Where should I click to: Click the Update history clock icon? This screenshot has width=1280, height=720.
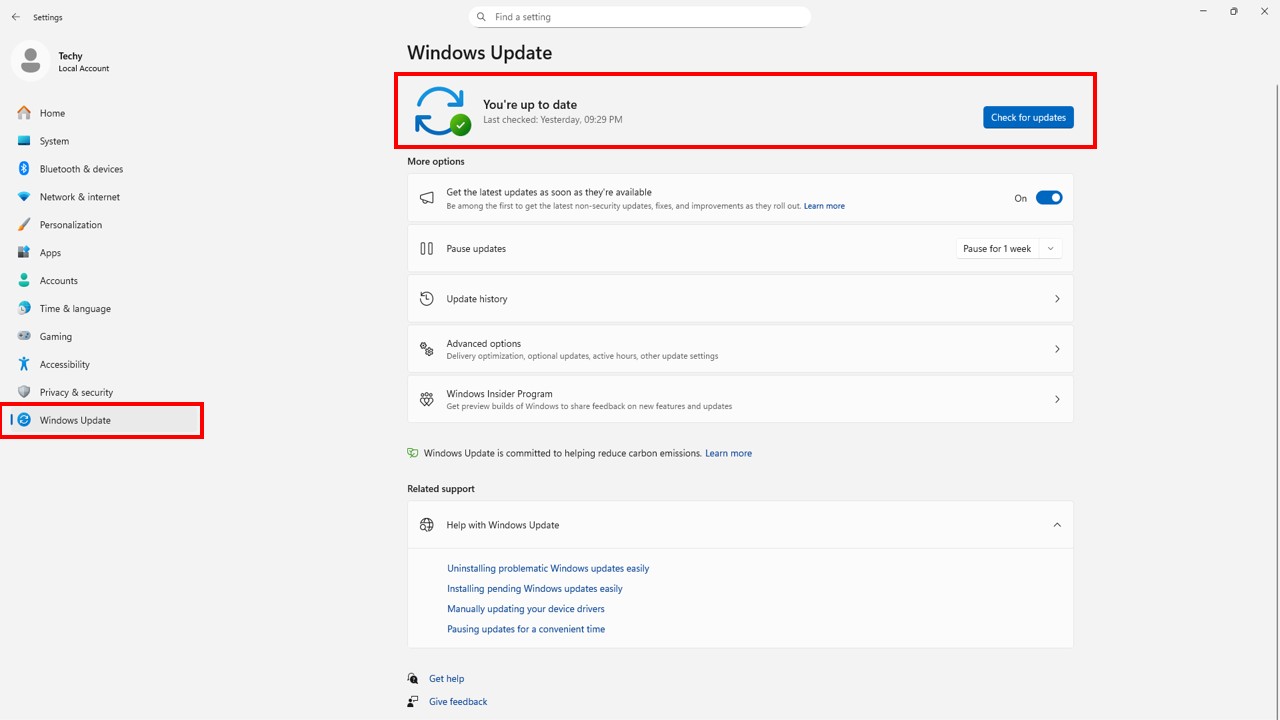(x=427, y=299)
